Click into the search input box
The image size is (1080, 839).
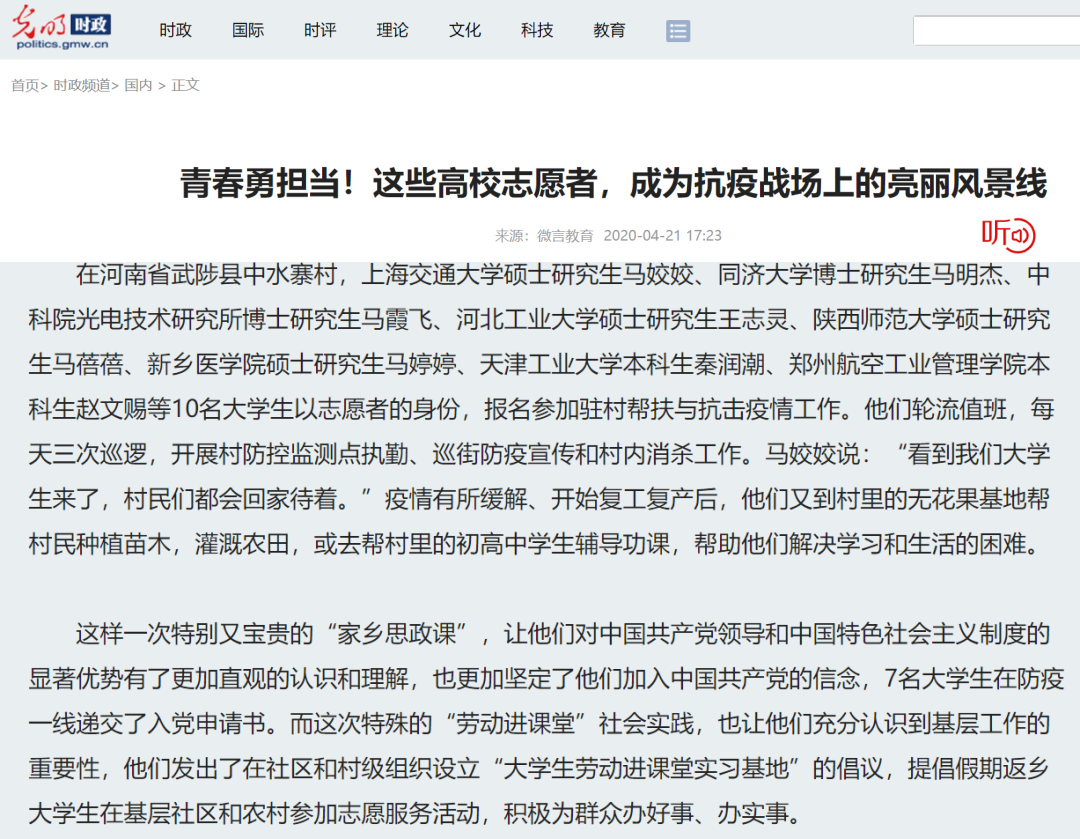point(997,31)
